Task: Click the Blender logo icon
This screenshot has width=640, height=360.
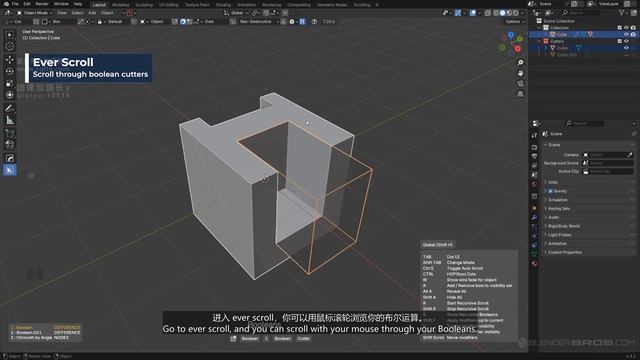Action: [6, 4]
